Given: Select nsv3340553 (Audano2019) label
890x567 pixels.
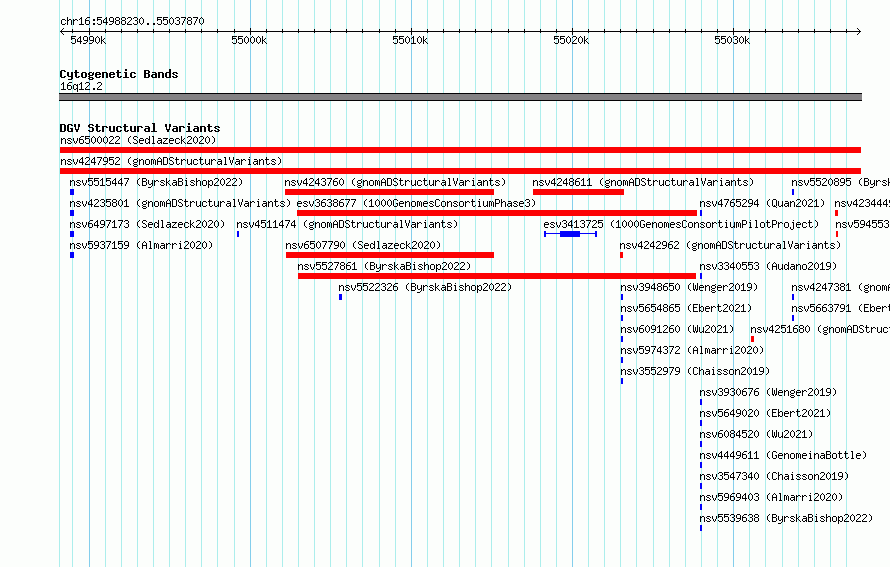Looking at the screenshot, I should pyautogui.click(x=768, y=266).
